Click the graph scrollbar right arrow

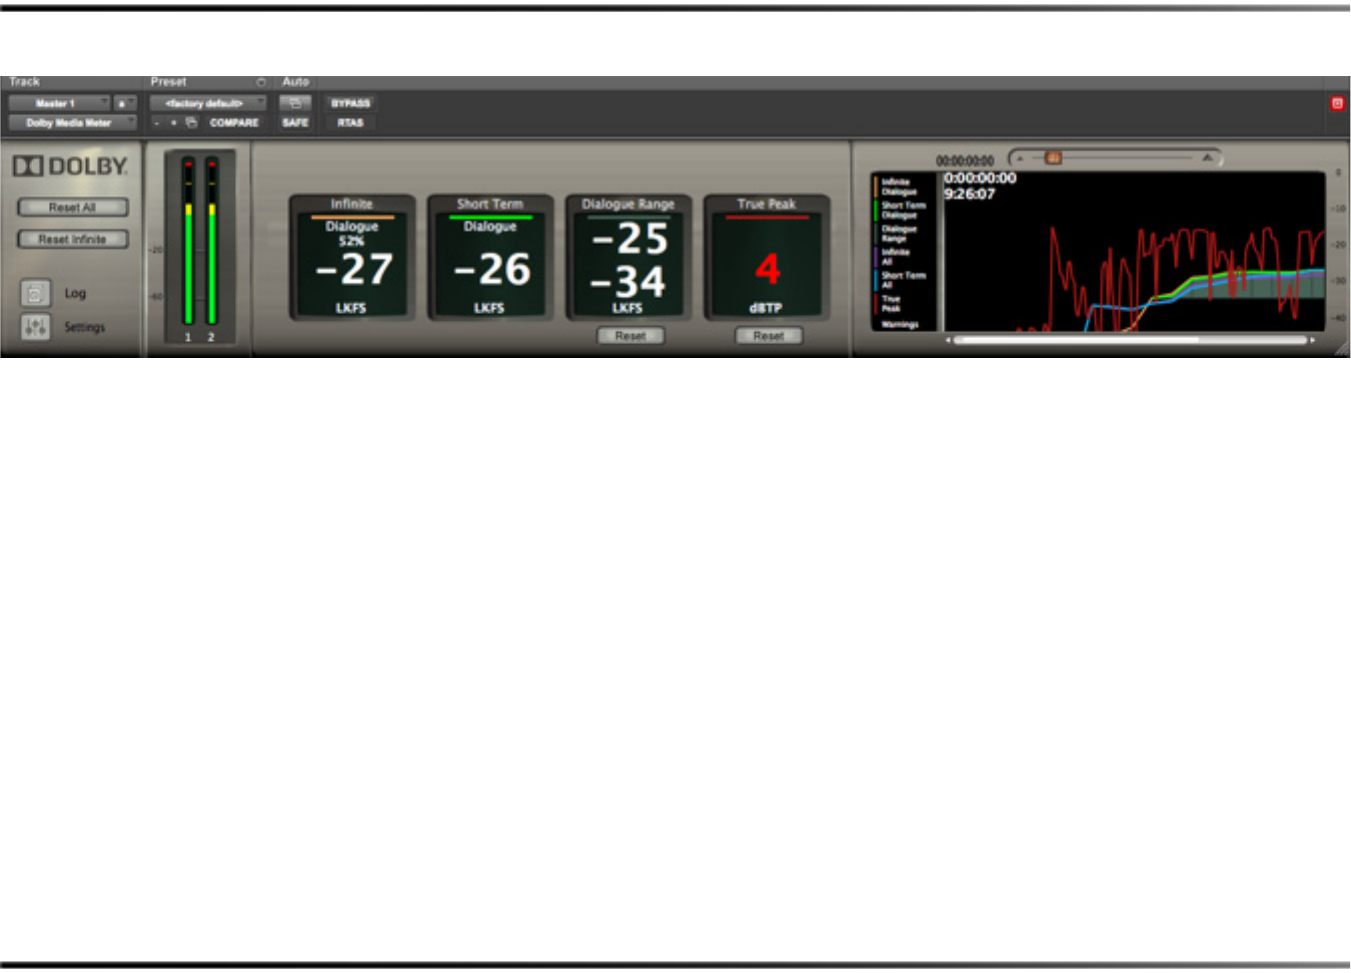1313,340
